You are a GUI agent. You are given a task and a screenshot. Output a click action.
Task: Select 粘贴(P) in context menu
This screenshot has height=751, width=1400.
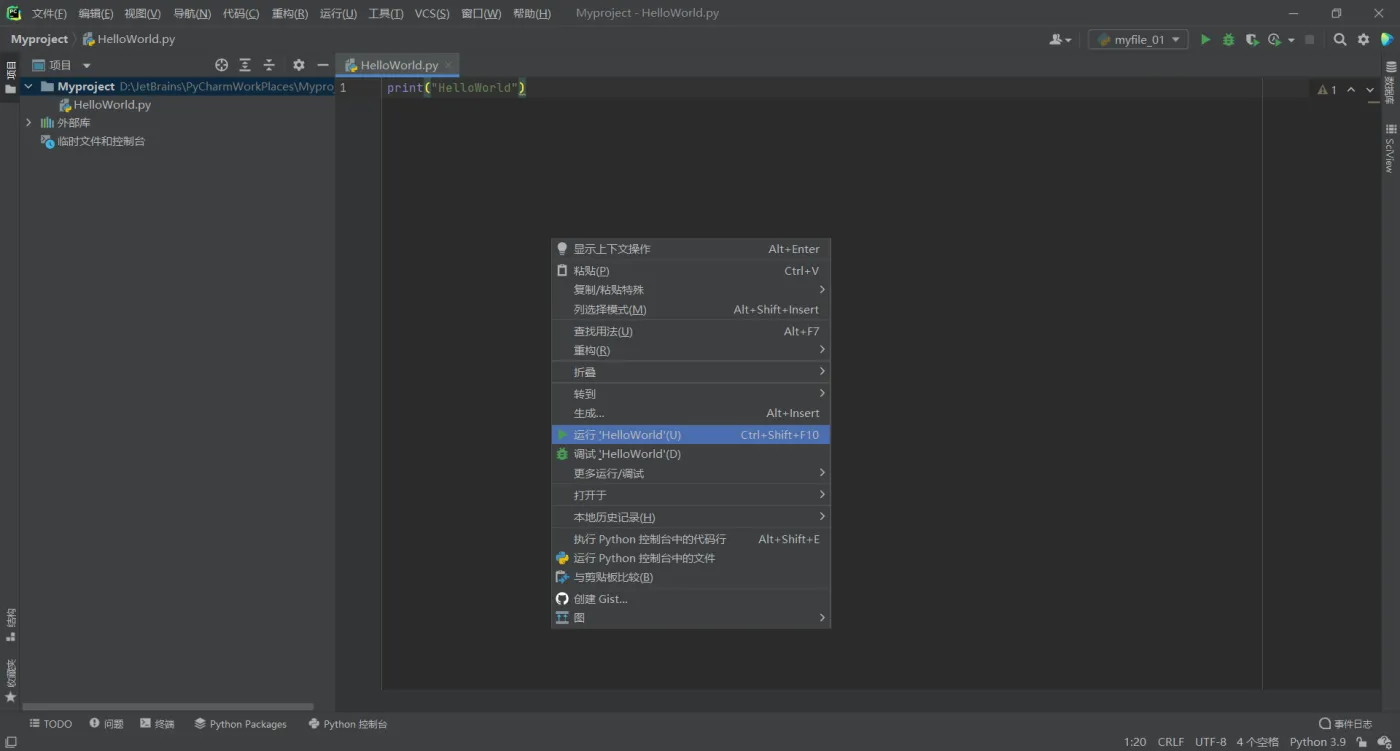691,271
